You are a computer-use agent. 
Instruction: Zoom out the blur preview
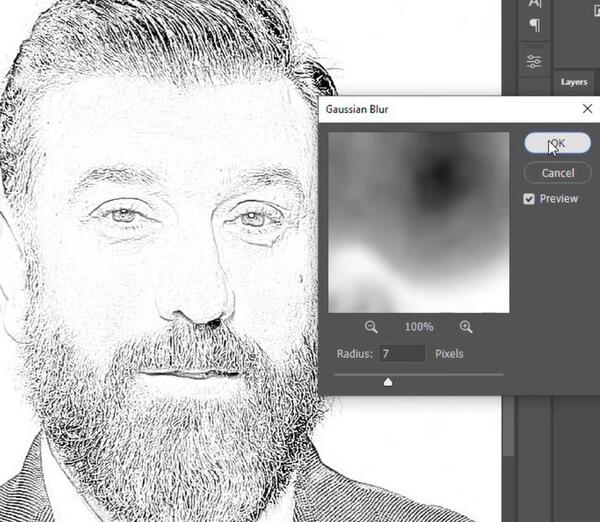371,327
